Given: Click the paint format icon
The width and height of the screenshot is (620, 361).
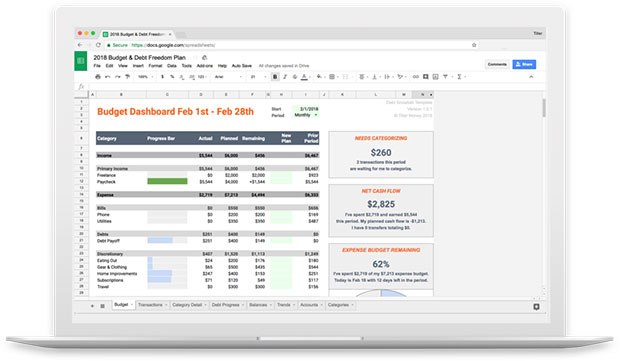Looking at the screenshot, I should [x=127, y=77].
